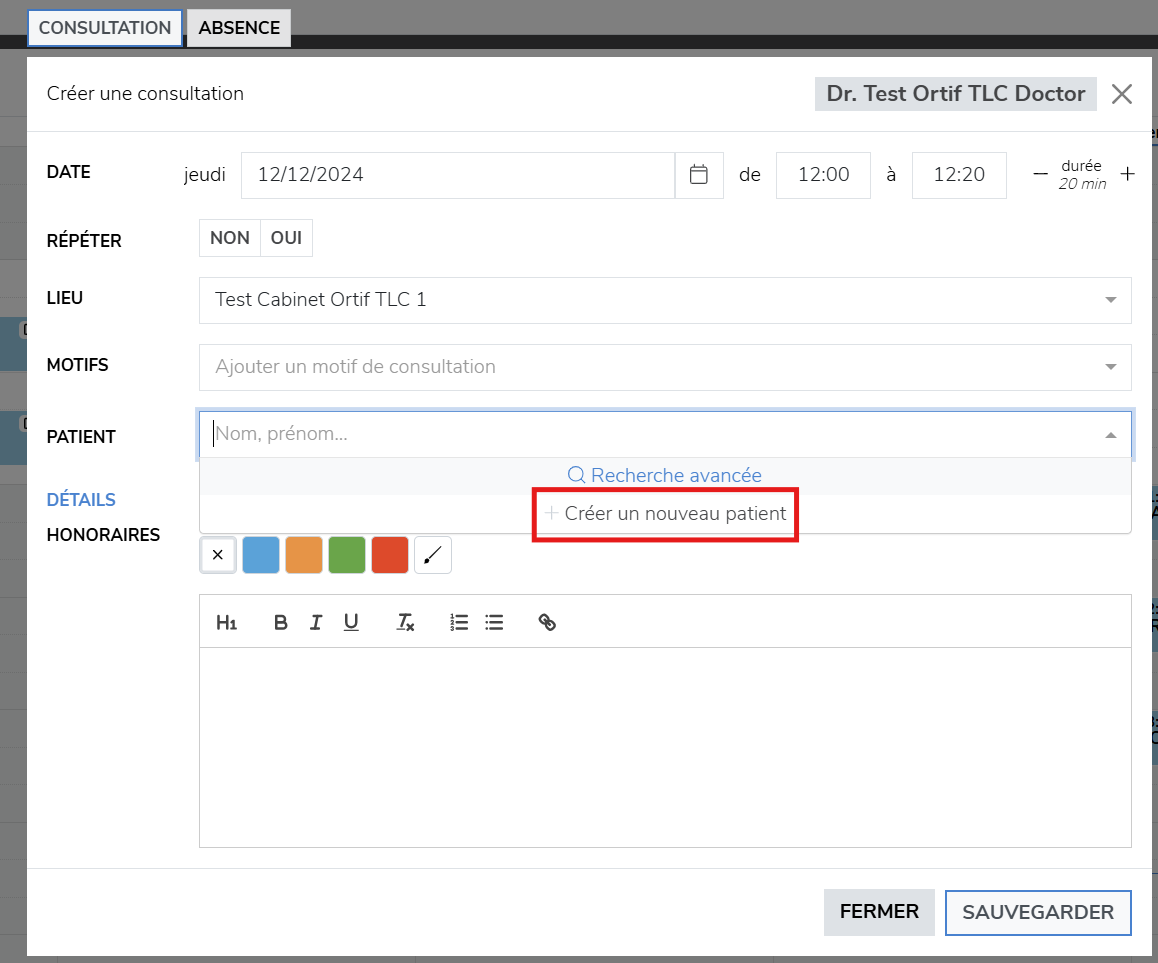The height and width of the screenshot is (963, 1158).
Task: Insert a numbered list
Action: pos(459,623)
